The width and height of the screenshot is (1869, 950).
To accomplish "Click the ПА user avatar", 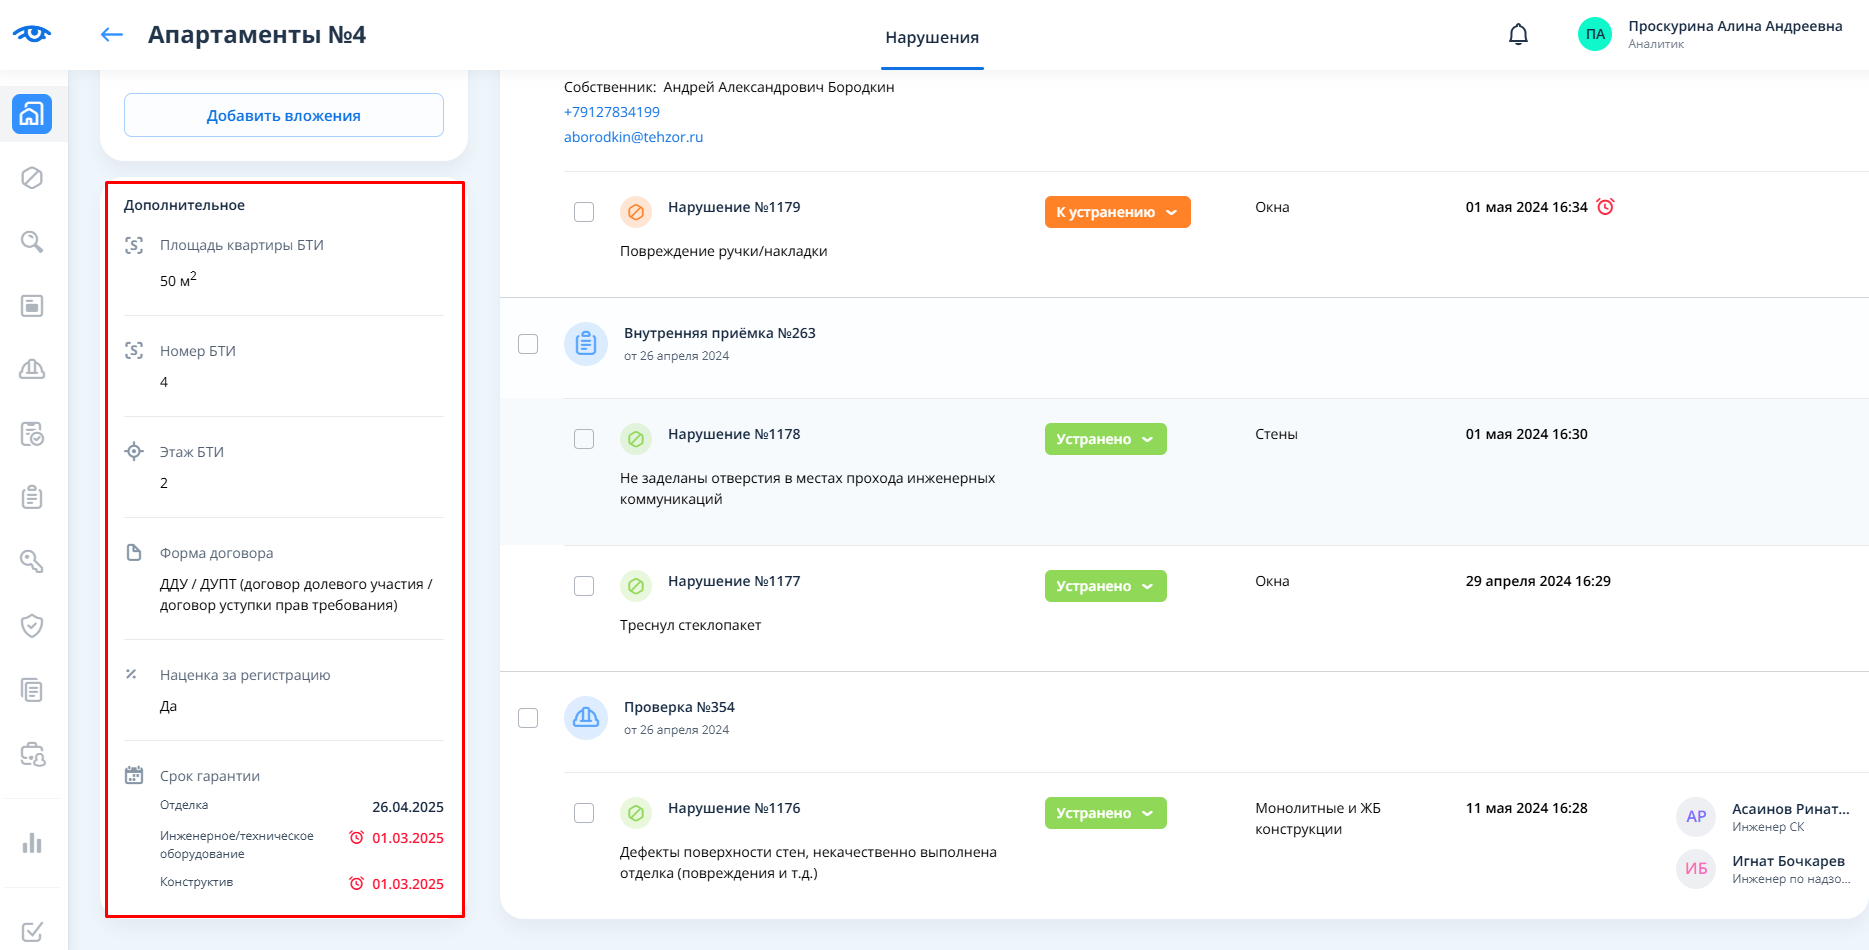I will point(1594,35).
